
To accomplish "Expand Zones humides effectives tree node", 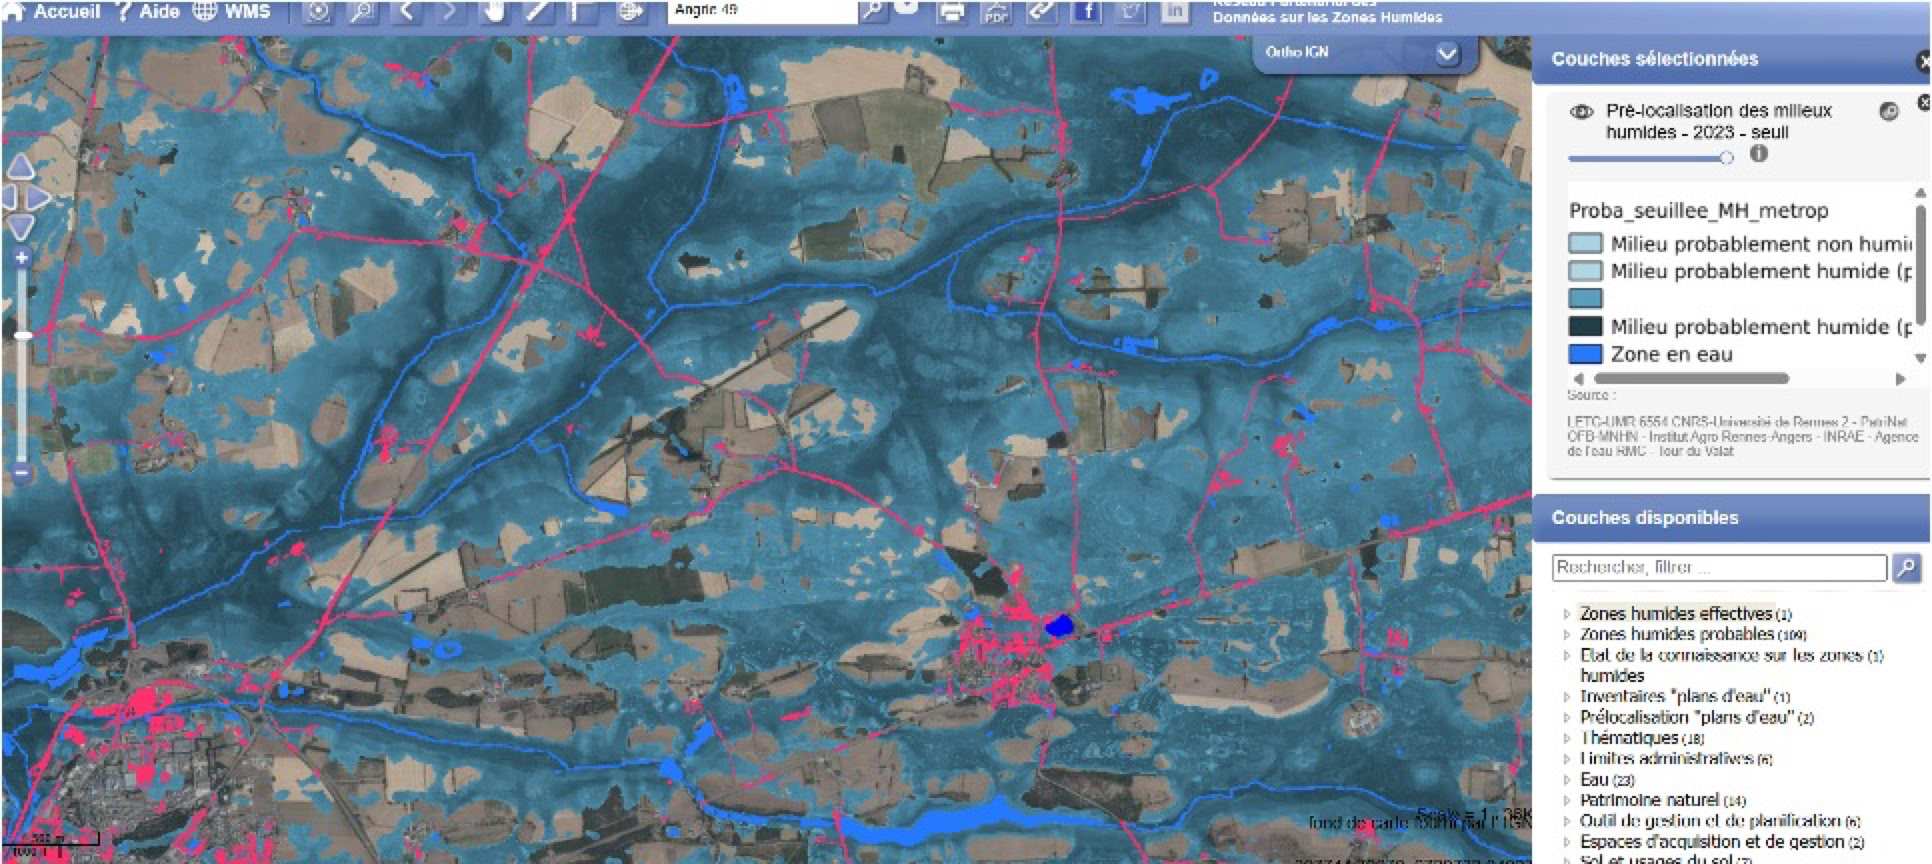I will click(x=1567, y=614).
